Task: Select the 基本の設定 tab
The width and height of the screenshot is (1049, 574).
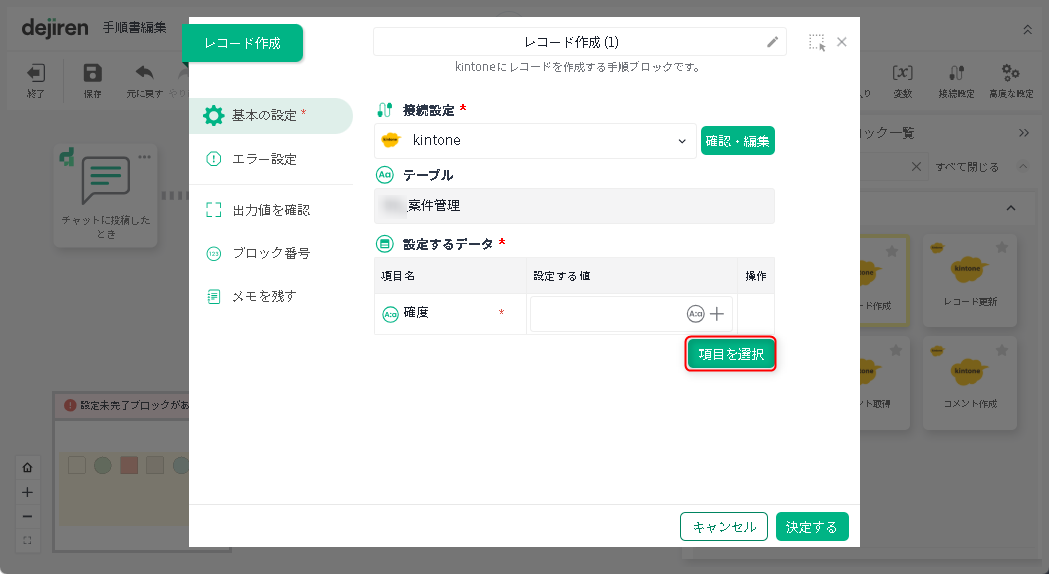Action: click(x=270, y=116)
